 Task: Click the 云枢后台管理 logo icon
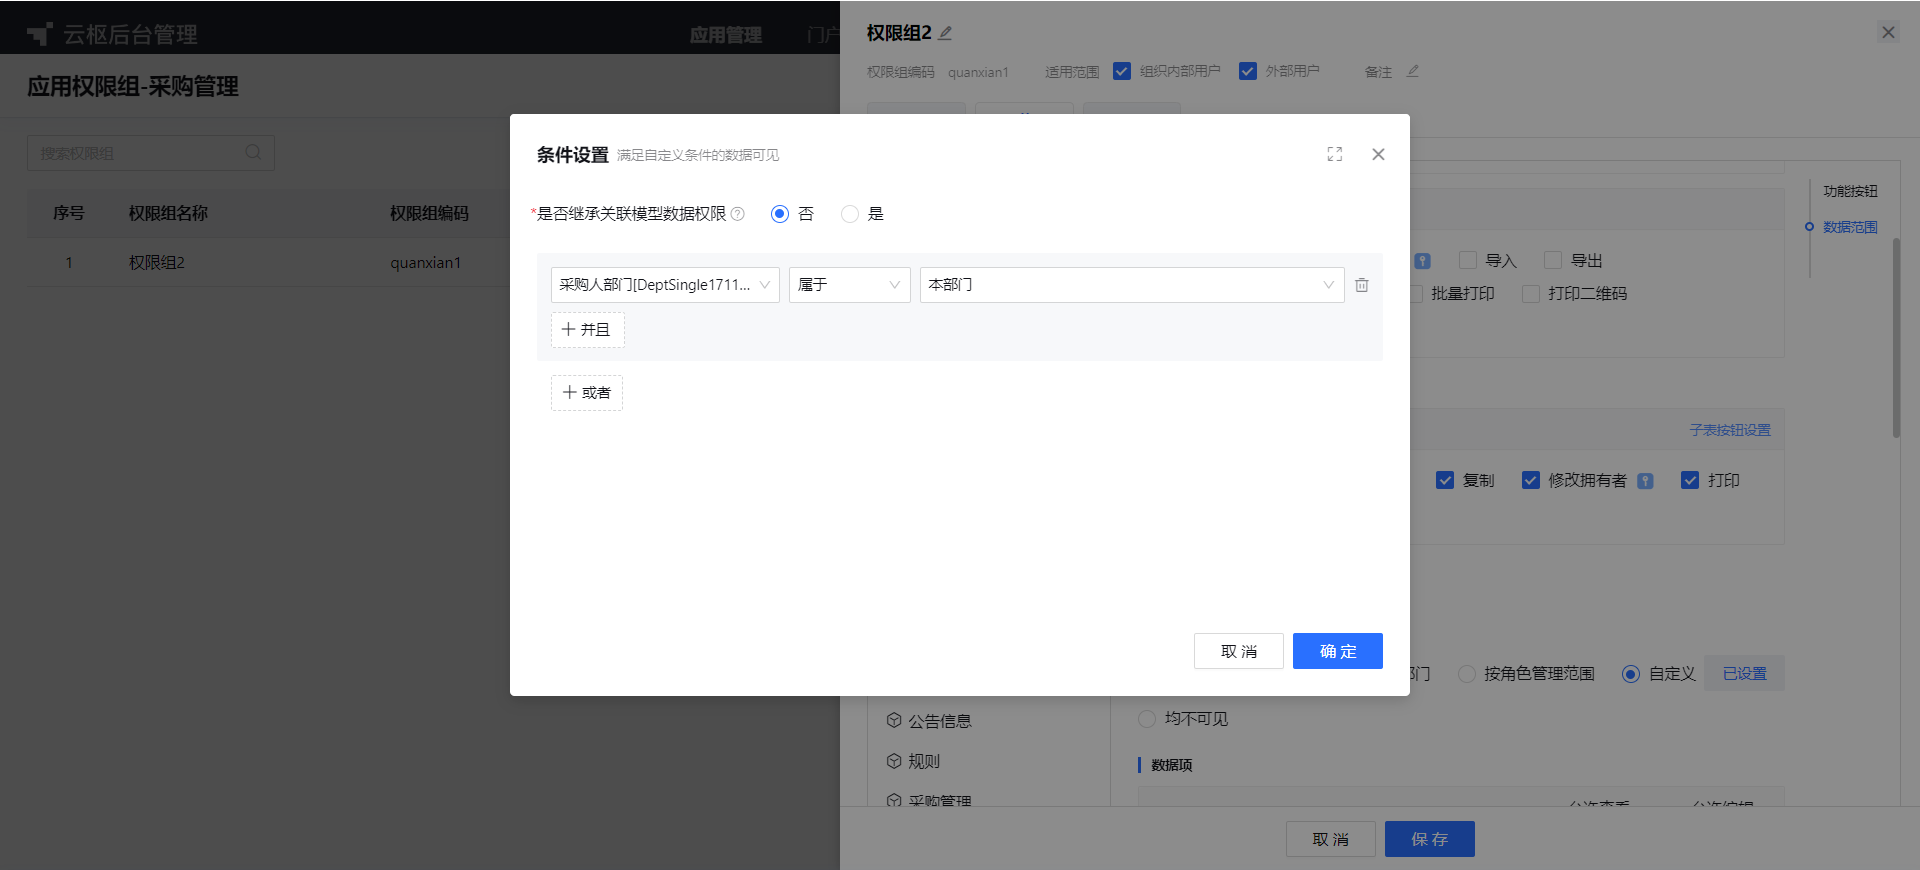[40, 34]
